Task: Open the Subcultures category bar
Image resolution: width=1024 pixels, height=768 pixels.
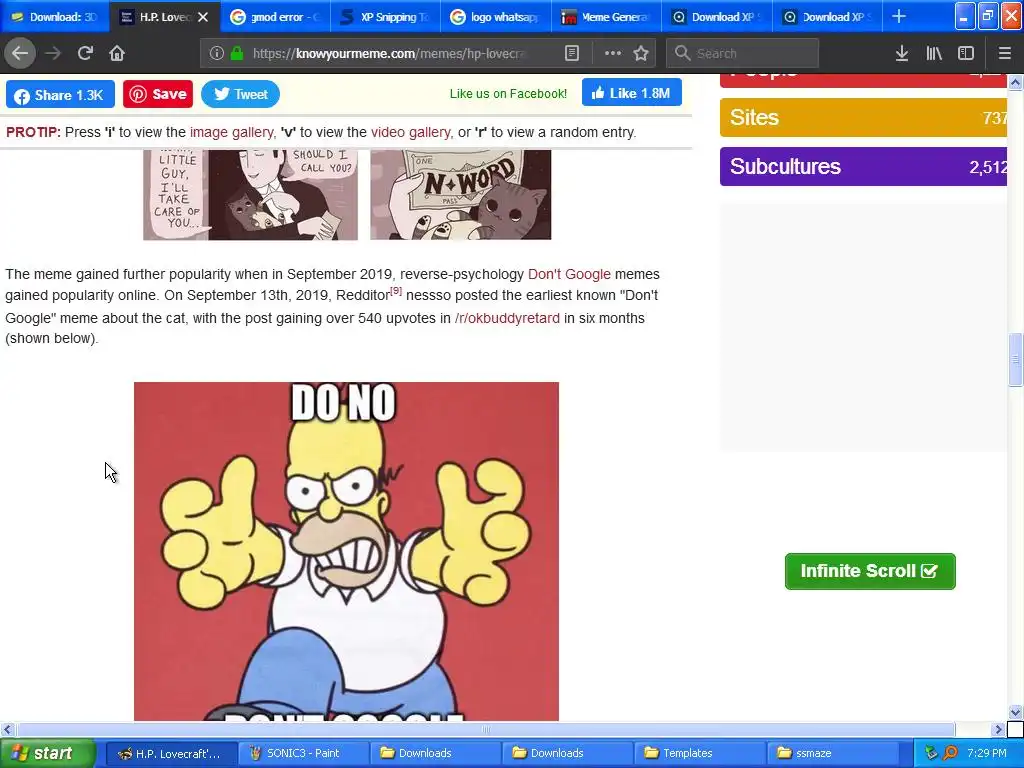Action: tap(863, 167)
